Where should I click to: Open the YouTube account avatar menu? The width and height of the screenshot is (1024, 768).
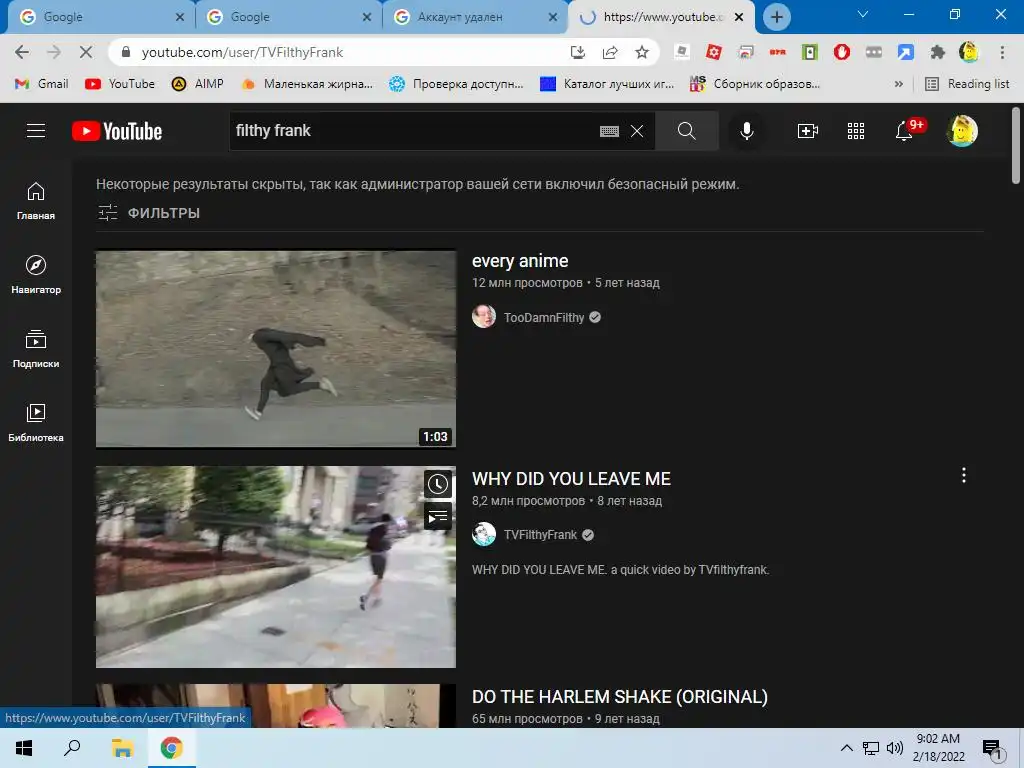click(x=961, y=131)
